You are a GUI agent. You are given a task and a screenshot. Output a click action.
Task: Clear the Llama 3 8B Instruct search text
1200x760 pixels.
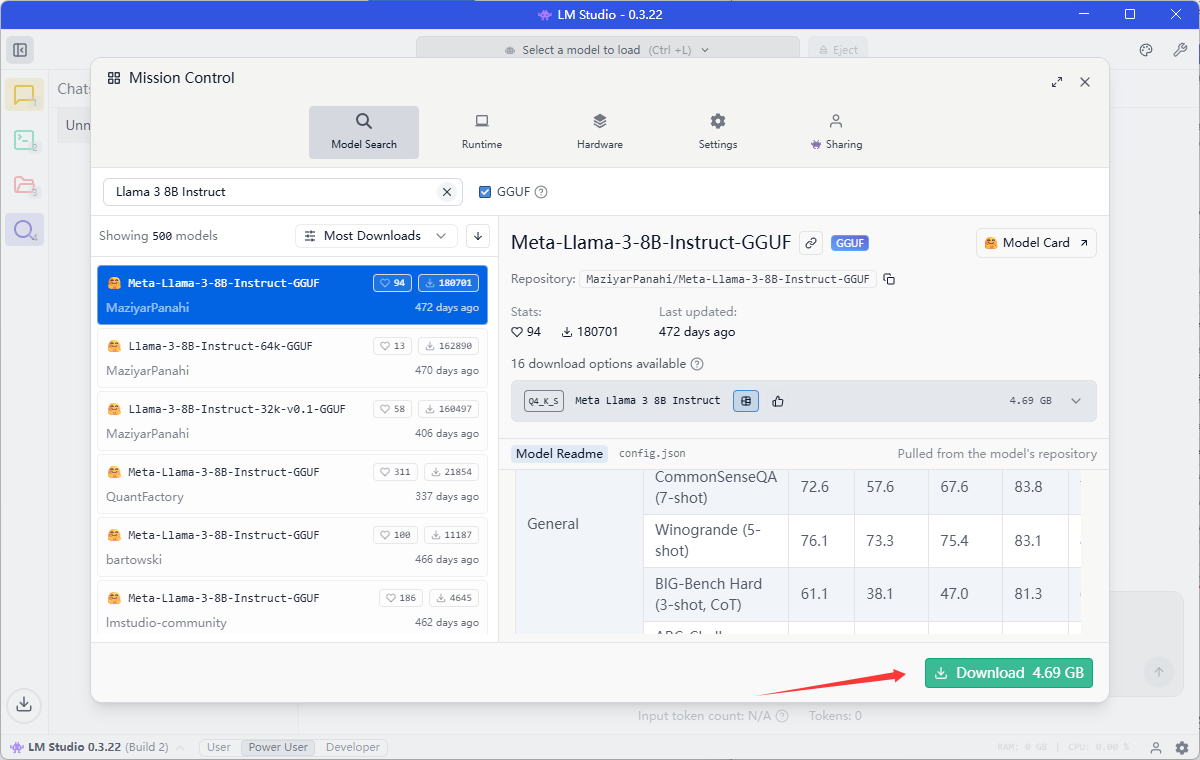(447, 192)
